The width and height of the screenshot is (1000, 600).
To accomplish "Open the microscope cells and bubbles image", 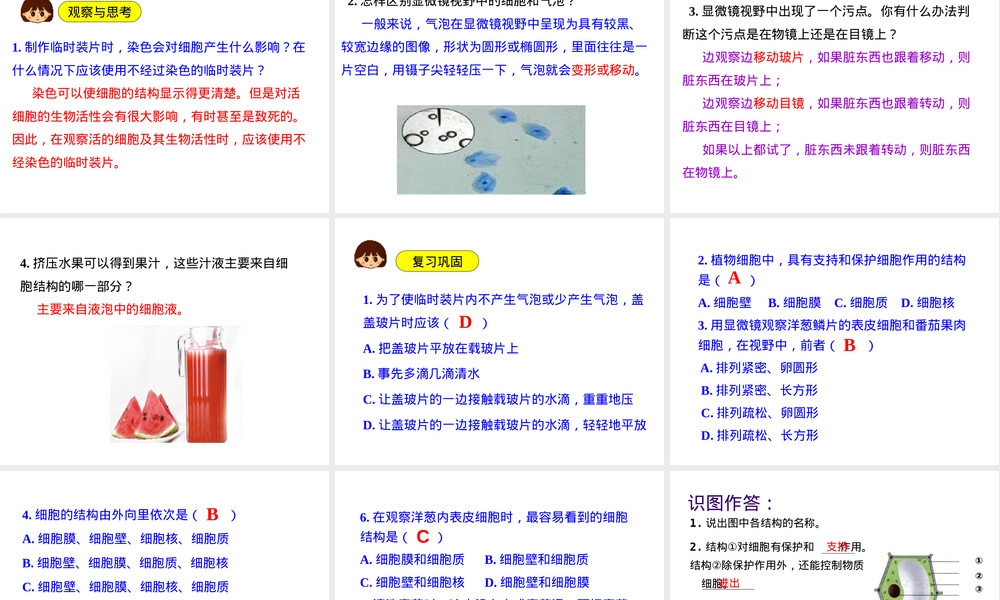I will point(491,150).
